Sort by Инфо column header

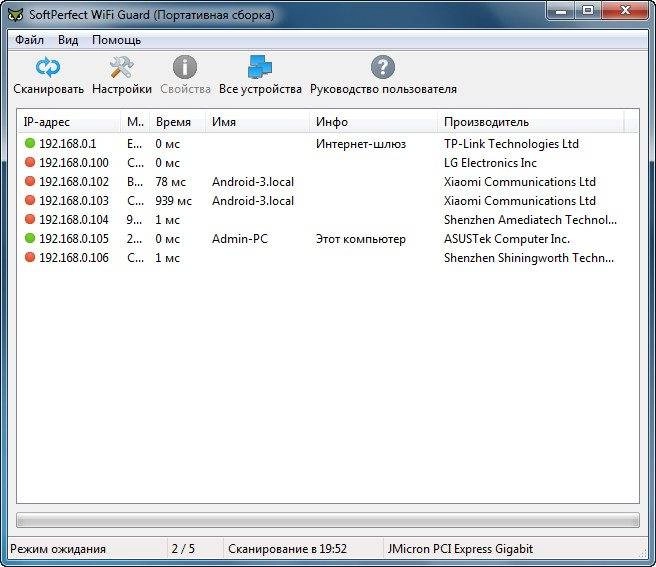(374, 122)
